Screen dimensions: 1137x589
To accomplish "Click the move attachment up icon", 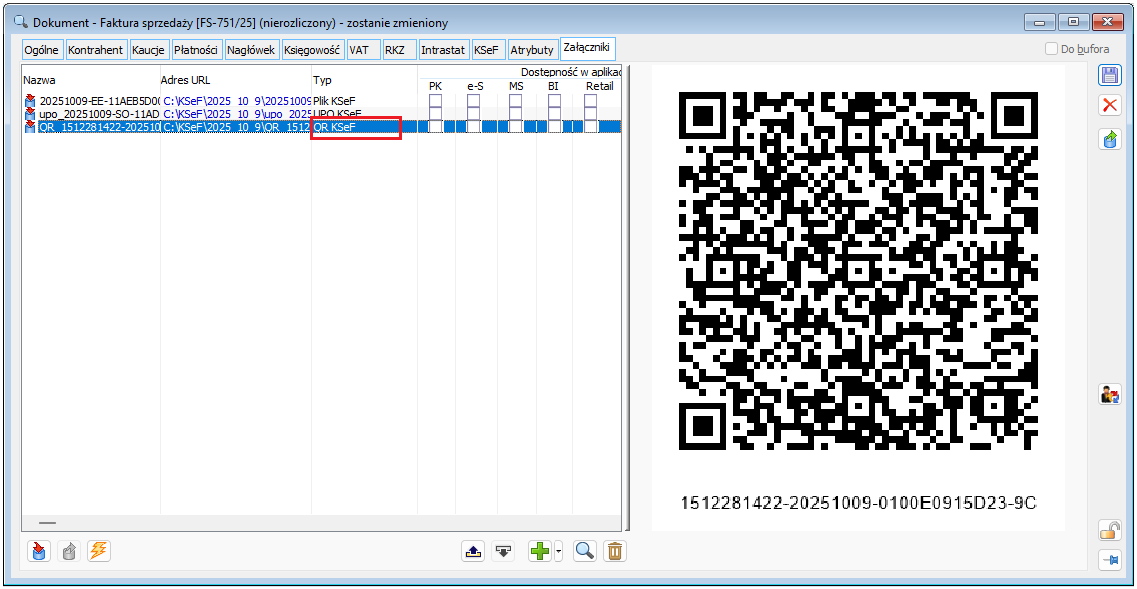I will (473, 551).
